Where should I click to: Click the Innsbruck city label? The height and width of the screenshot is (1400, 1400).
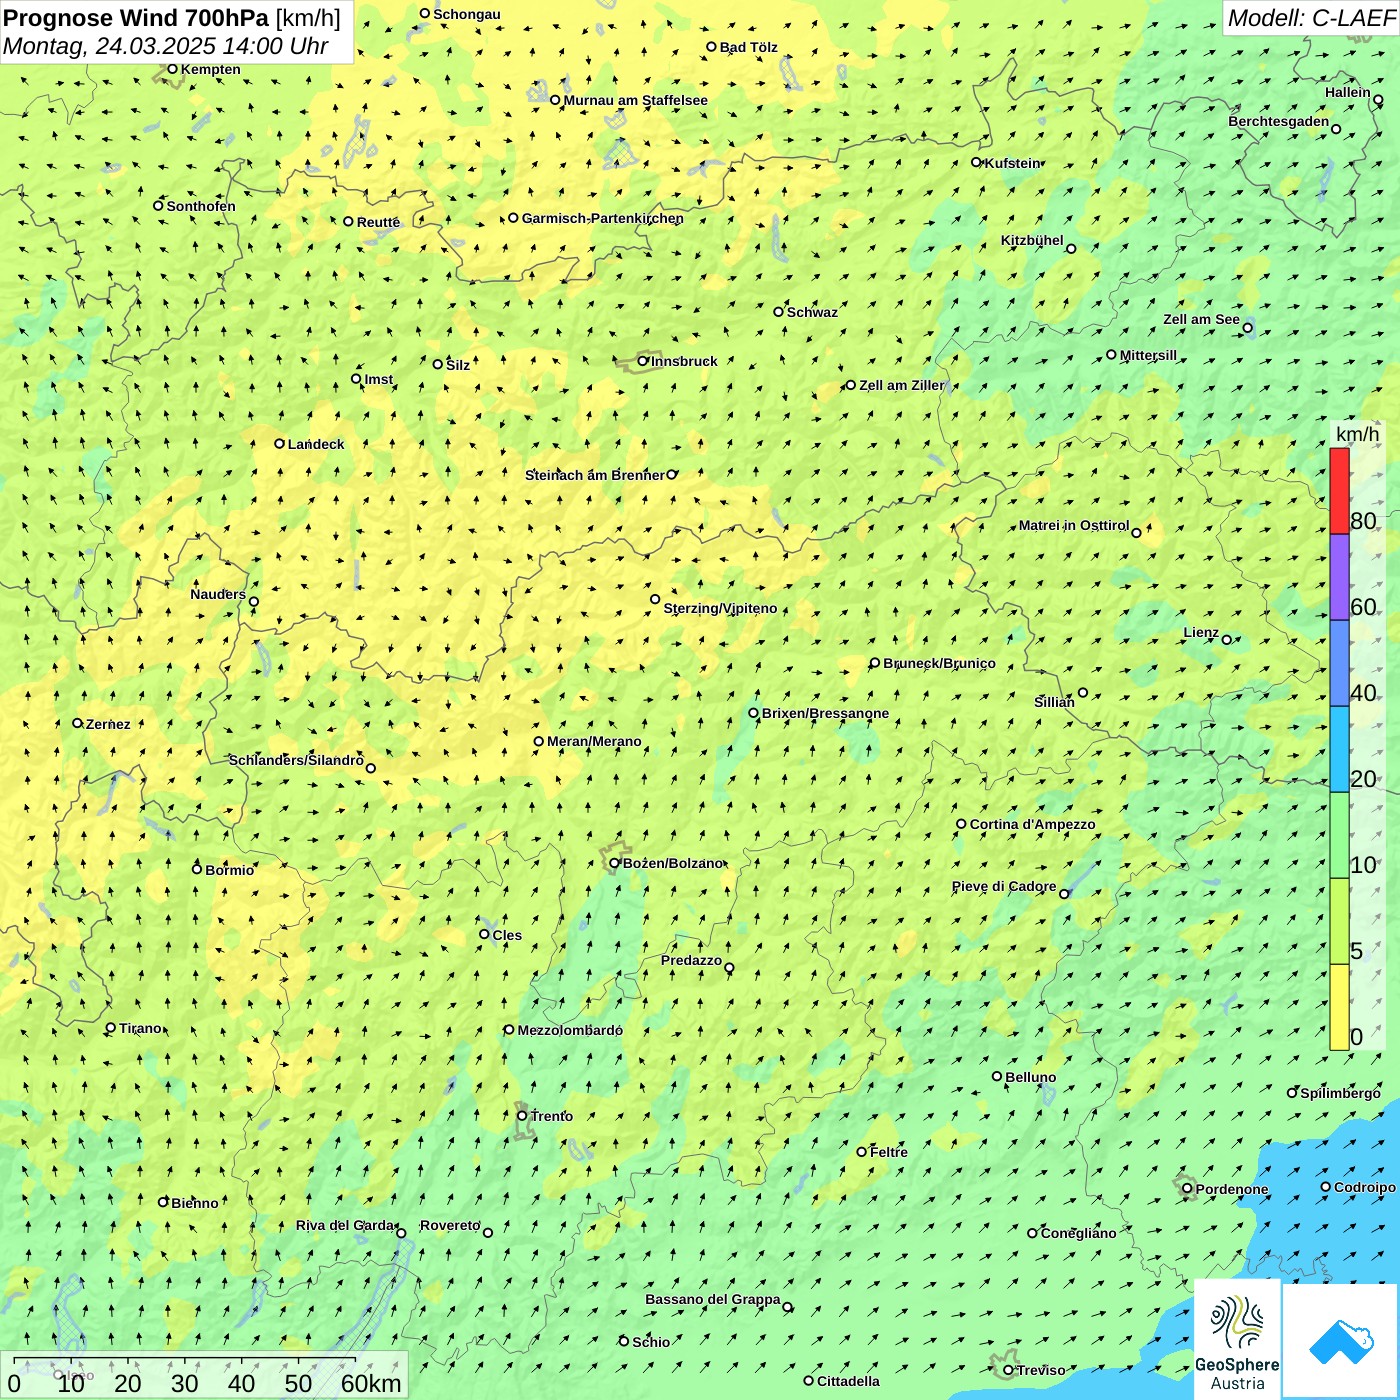tap(684, 361)
